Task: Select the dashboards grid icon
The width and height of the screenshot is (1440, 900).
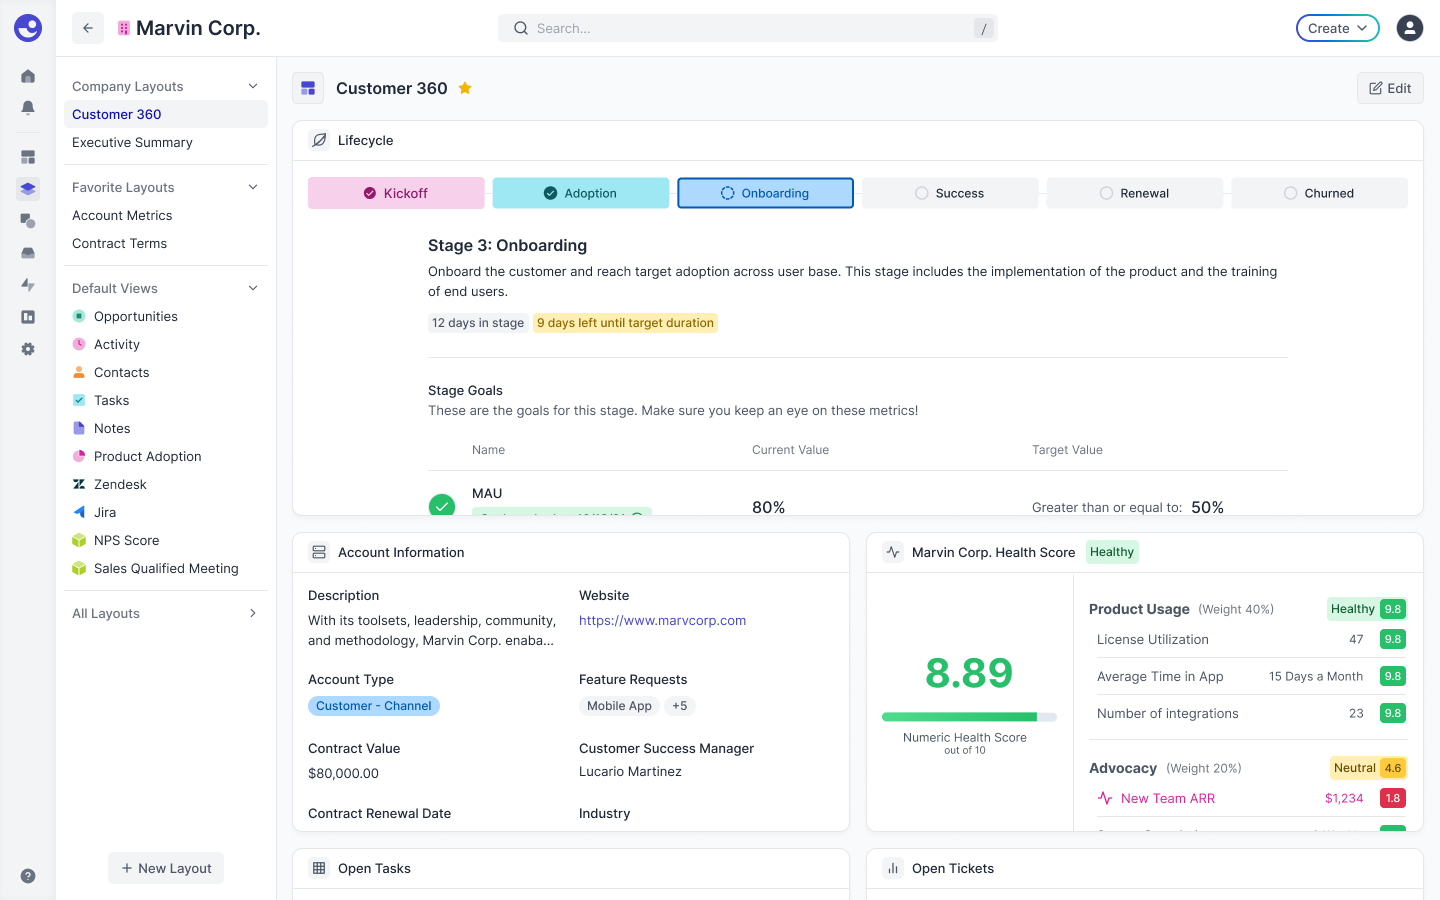Action: pyautogui.click(x=28, y=157)
